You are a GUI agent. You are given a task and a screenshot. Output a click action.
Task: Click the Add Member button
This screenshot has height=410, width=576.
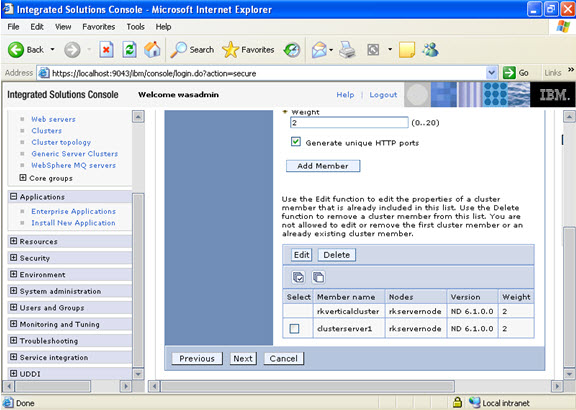tap(323, 166)
